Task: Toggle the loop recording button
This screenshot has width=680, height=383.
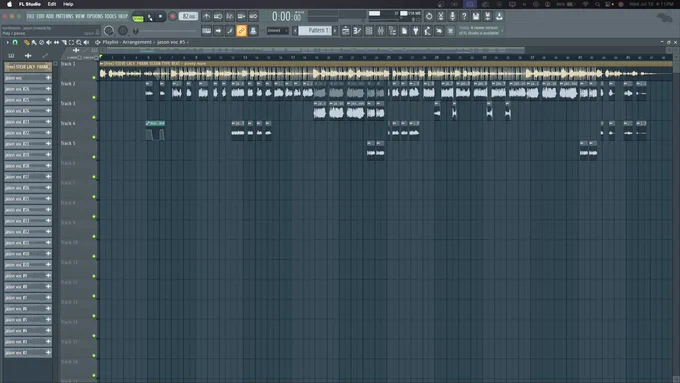Action: point(253,16)
